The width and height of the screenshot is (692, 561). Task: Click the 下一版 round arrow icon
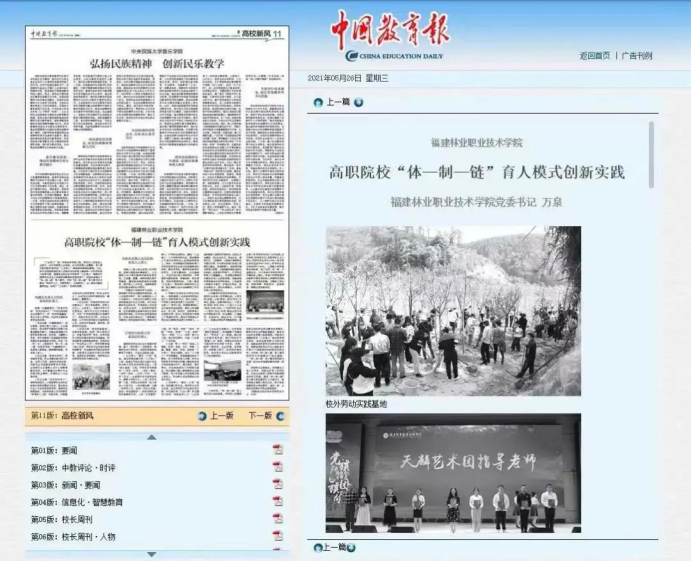coord(278,416)
